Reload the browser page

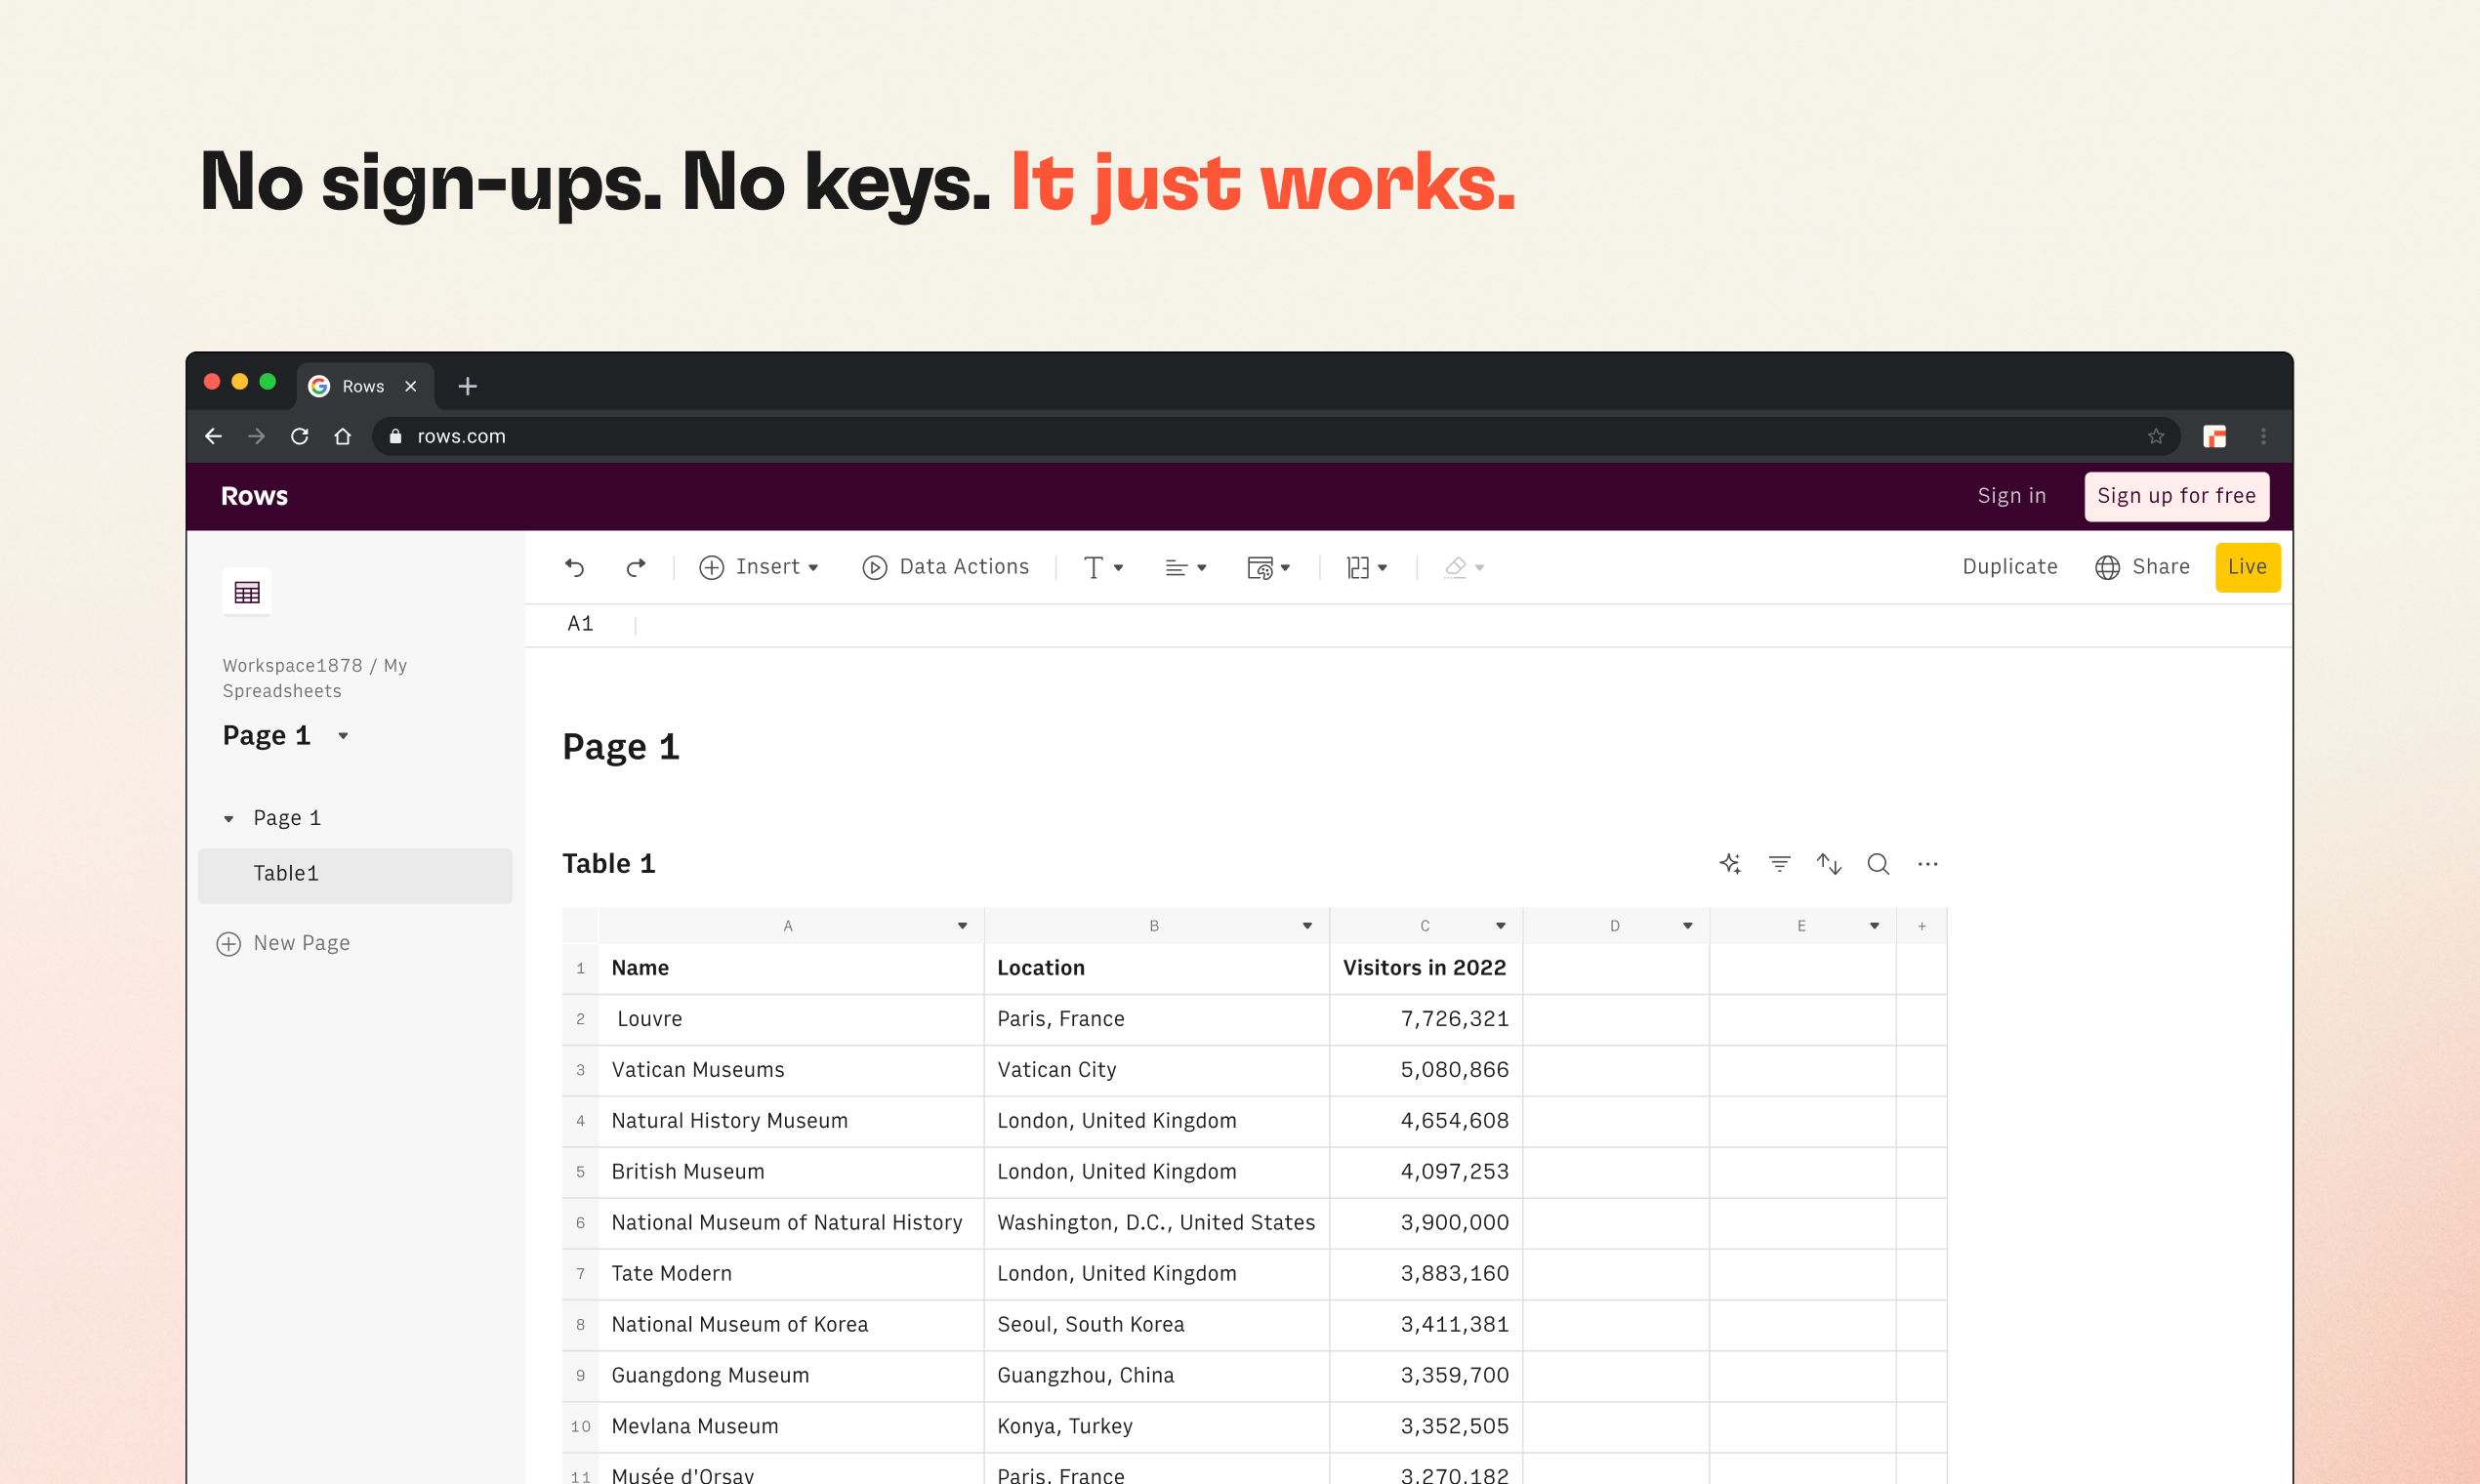pos(299,436)
